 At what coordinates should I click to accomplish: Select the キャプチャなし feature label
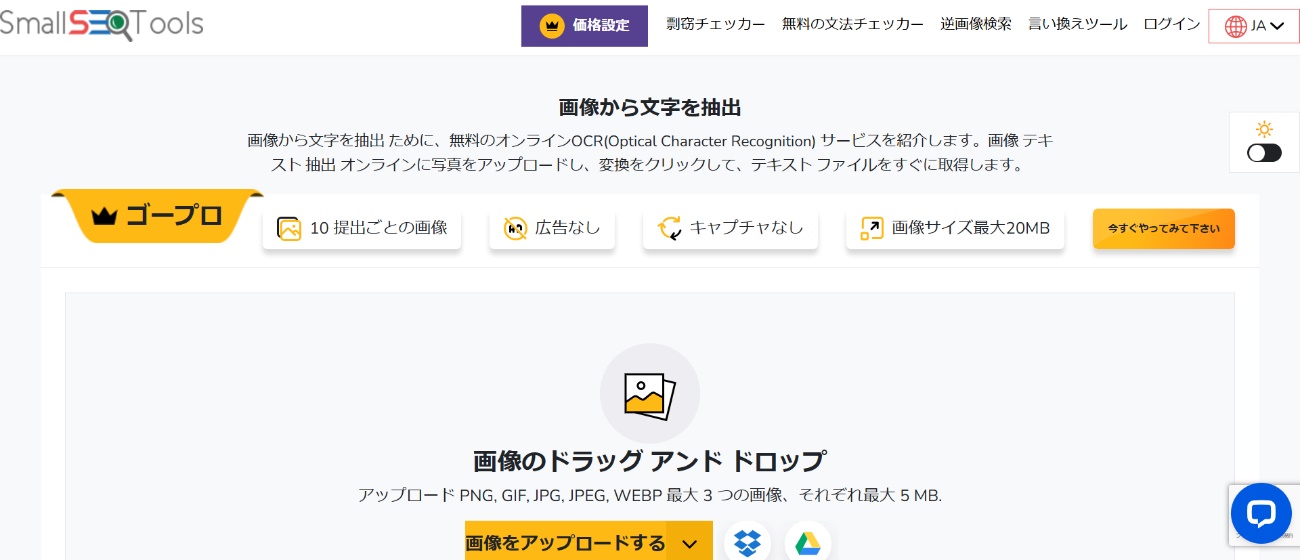[x=747, y=228]
